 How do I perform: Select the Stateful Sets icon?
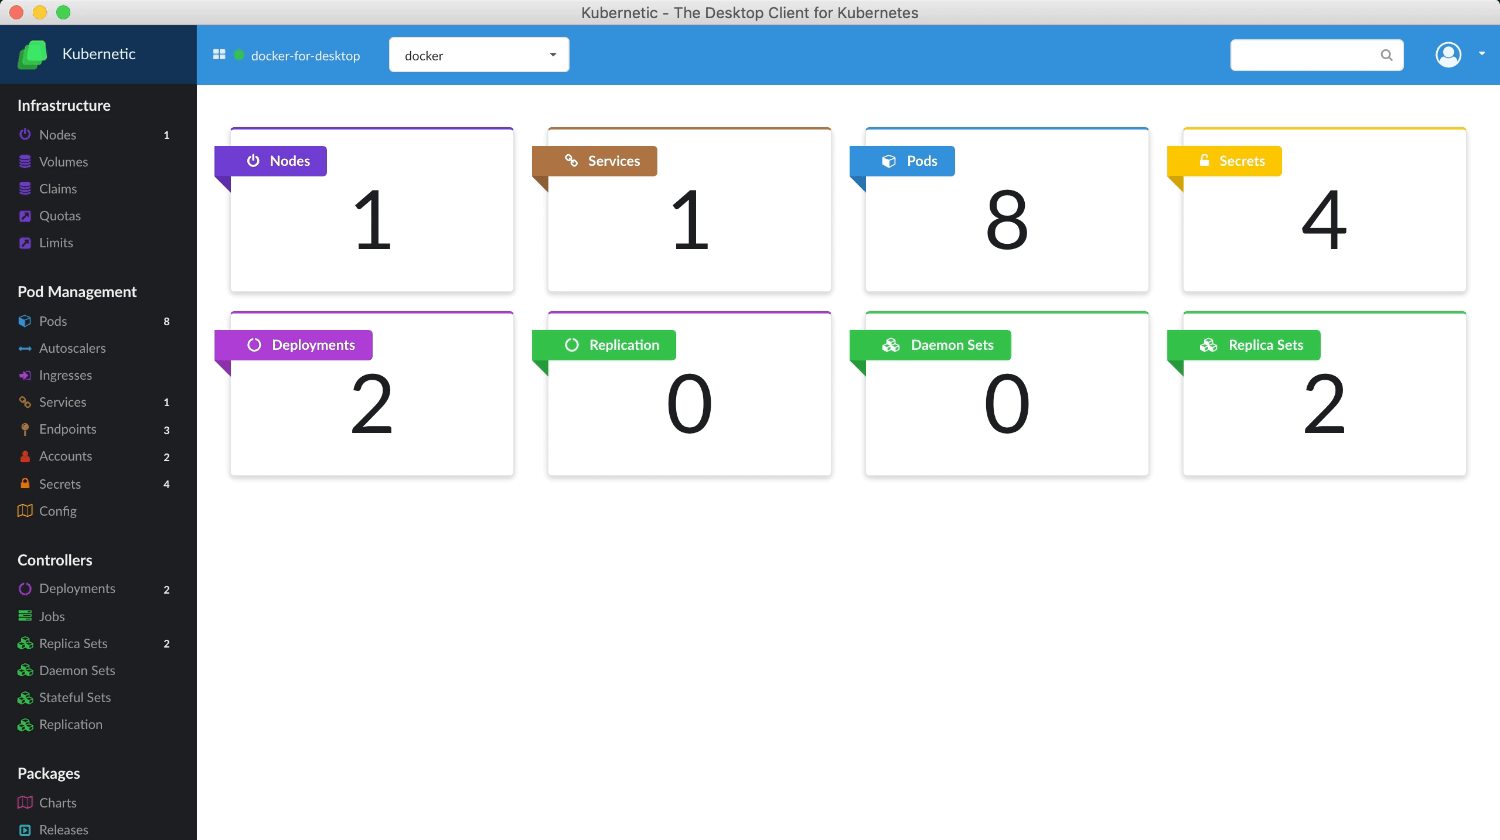(24, 697)
